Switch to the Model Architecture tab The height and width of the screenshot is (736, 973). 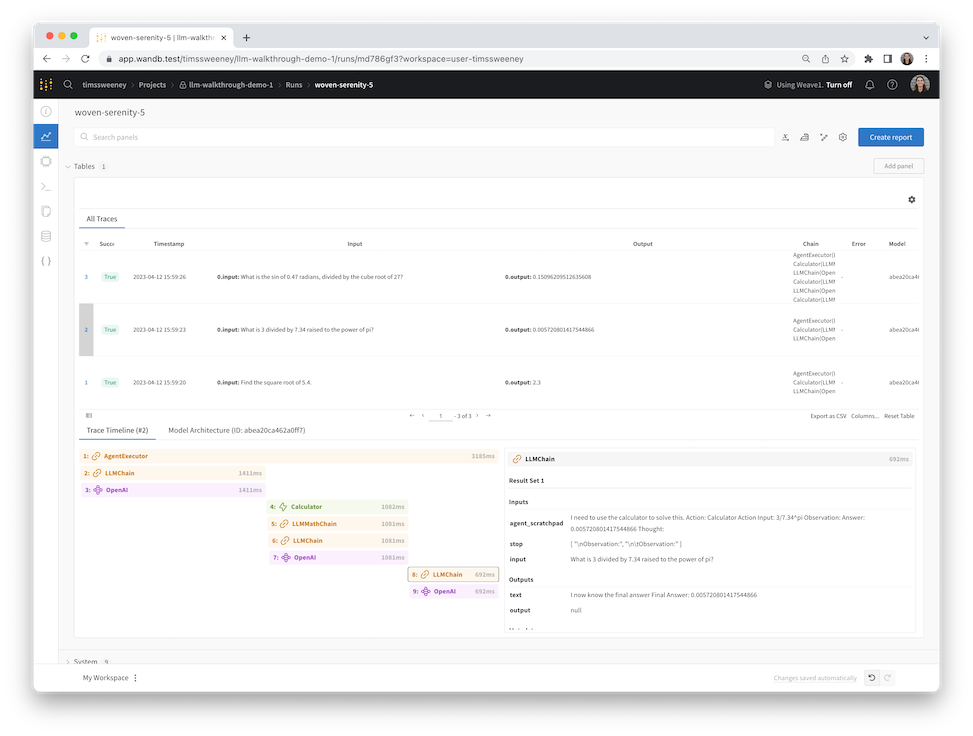pos(236,430)
